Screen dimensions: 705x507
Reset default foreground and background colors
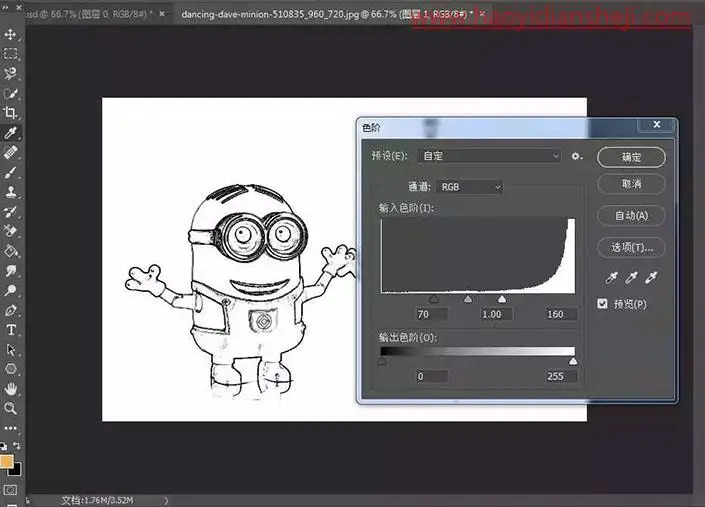pos(3,446)
